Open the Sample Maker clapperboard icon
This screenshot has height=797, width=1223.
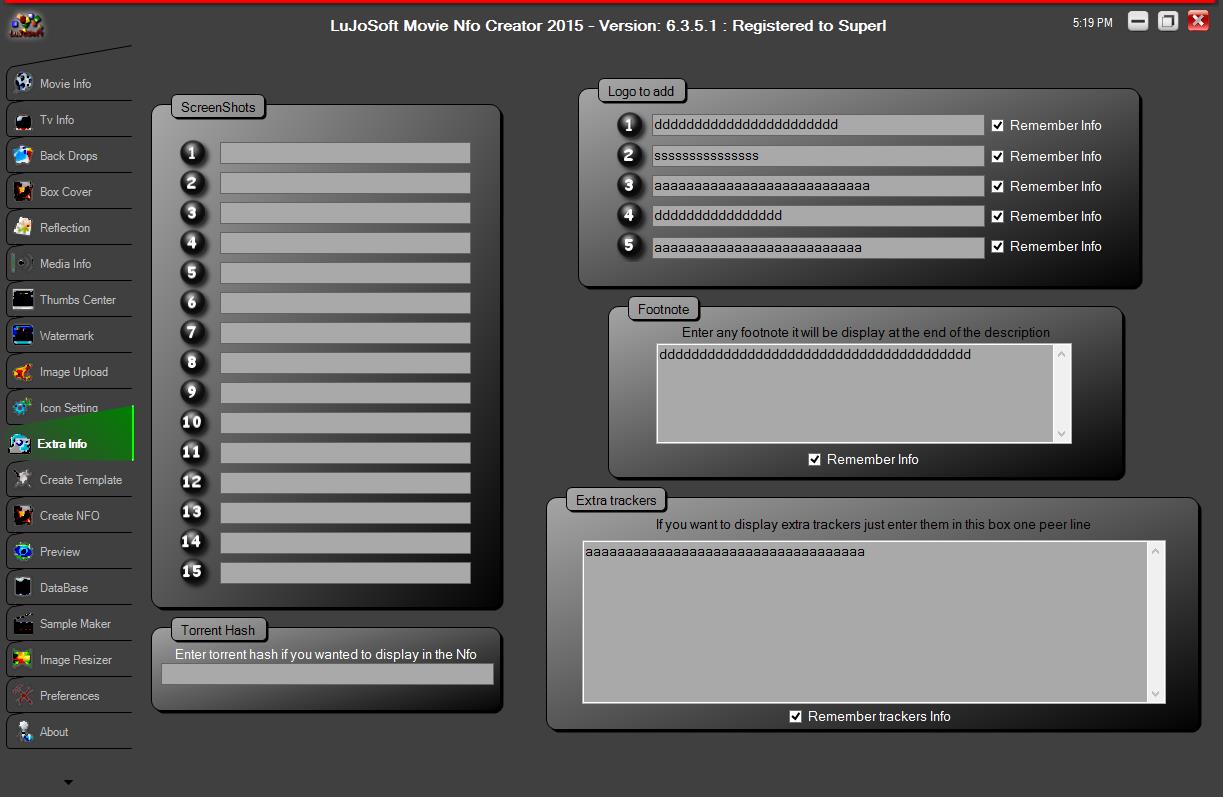click(x=23, y=623)
